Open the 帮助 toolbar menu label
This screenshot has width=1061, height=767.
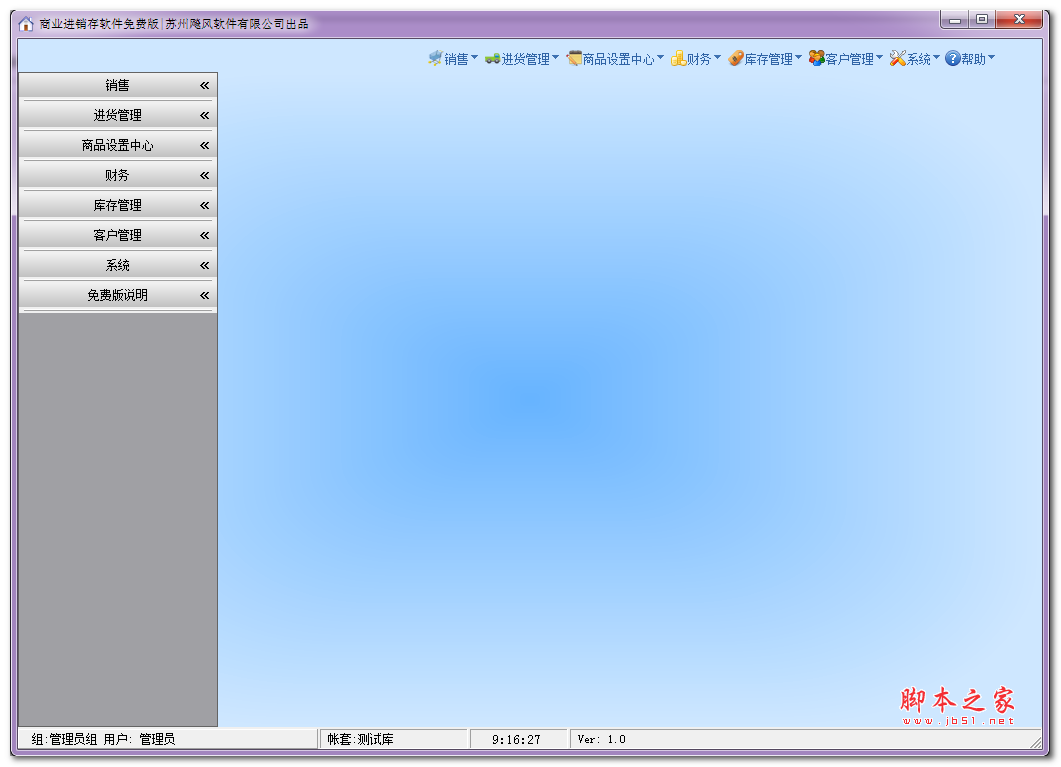click(x=973, y=60)
